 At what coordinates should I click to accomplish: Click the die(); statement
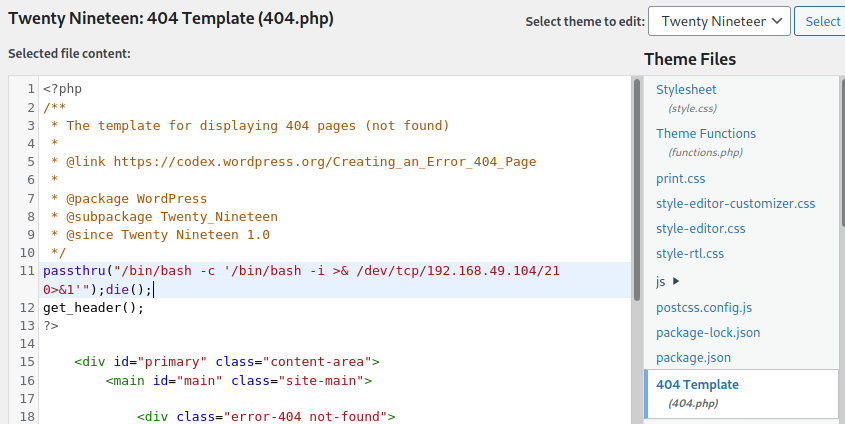(129, 290)
